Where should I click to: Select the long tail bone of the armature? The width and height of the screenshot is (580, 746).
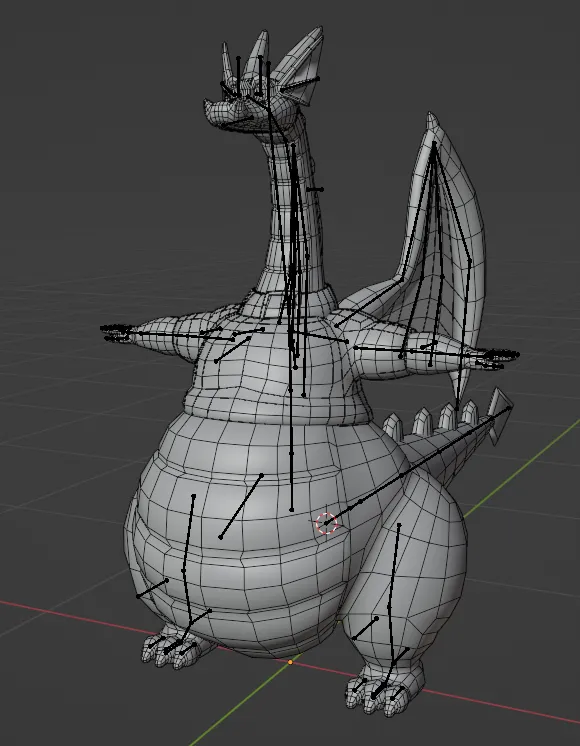(418, 465)
